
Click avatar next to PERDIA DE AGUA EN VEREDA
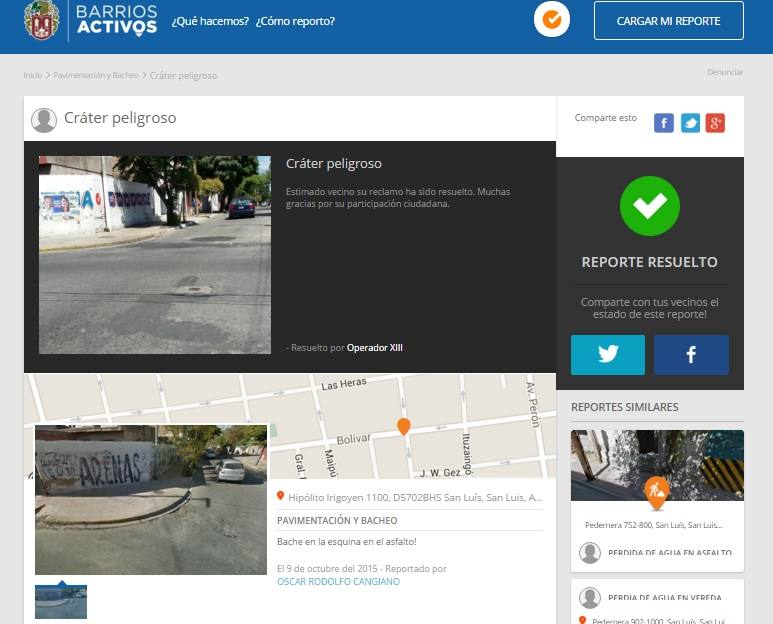coord(590,598)
